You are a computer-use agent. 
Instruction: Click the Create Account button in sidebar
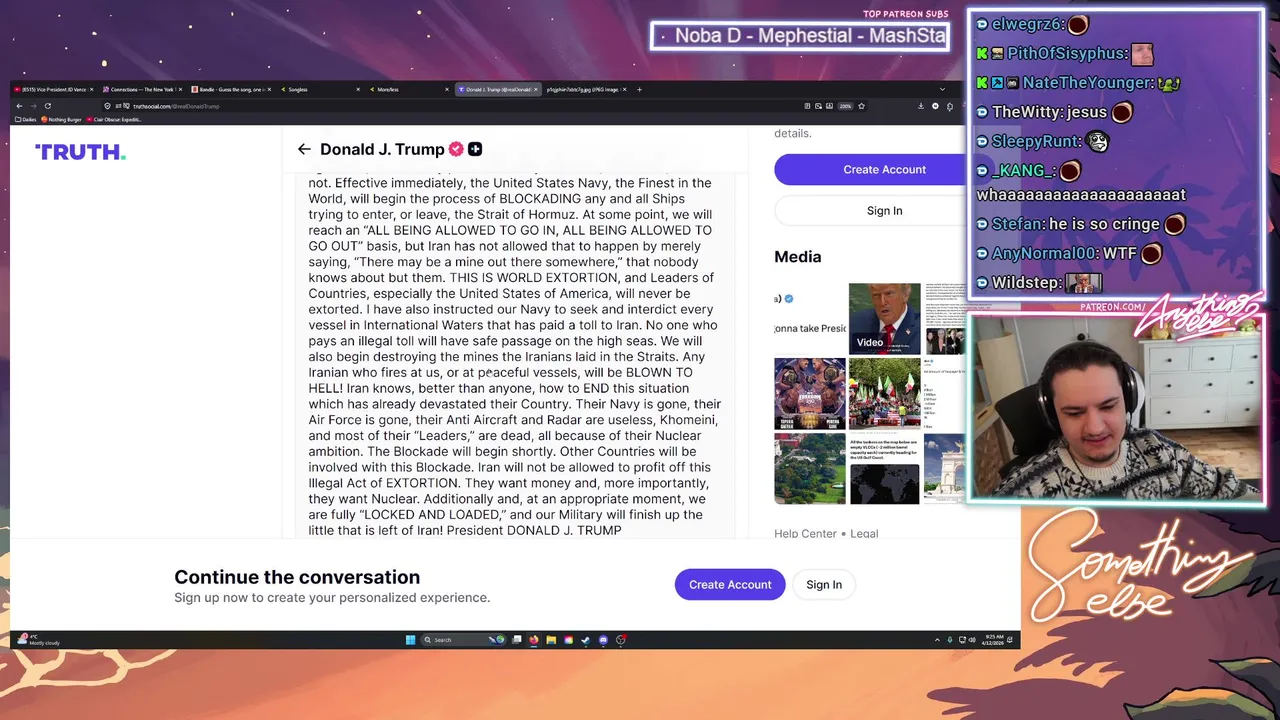tap(884, 169)
